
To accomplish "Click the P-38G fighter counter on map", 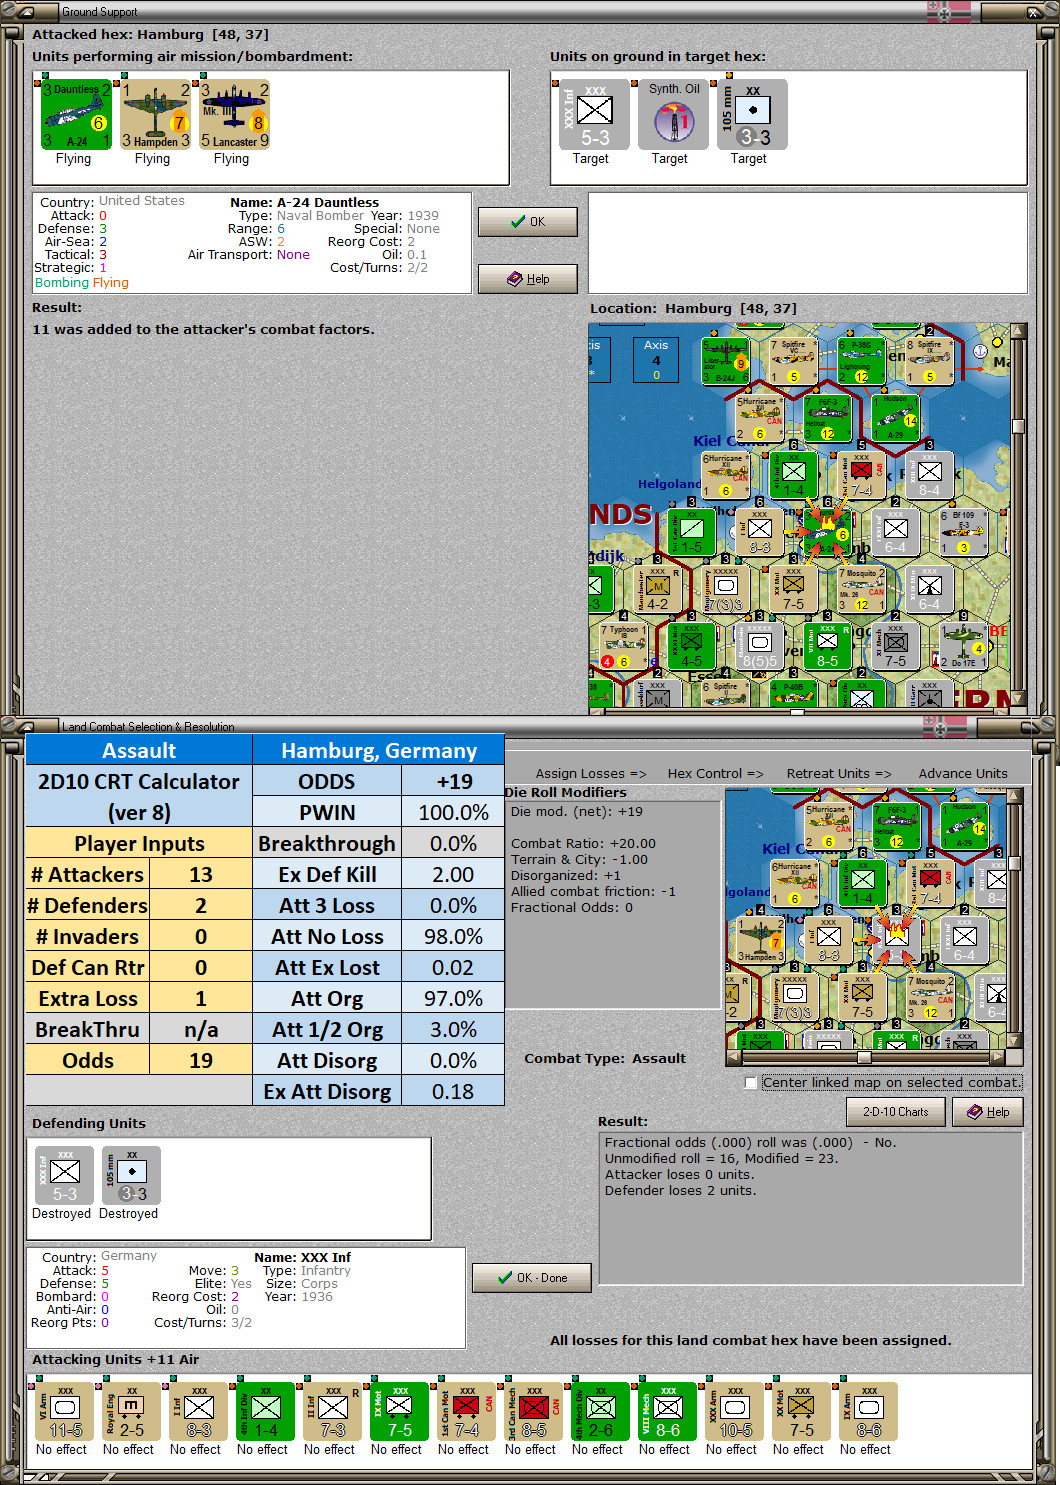I will tap(861, 361).
